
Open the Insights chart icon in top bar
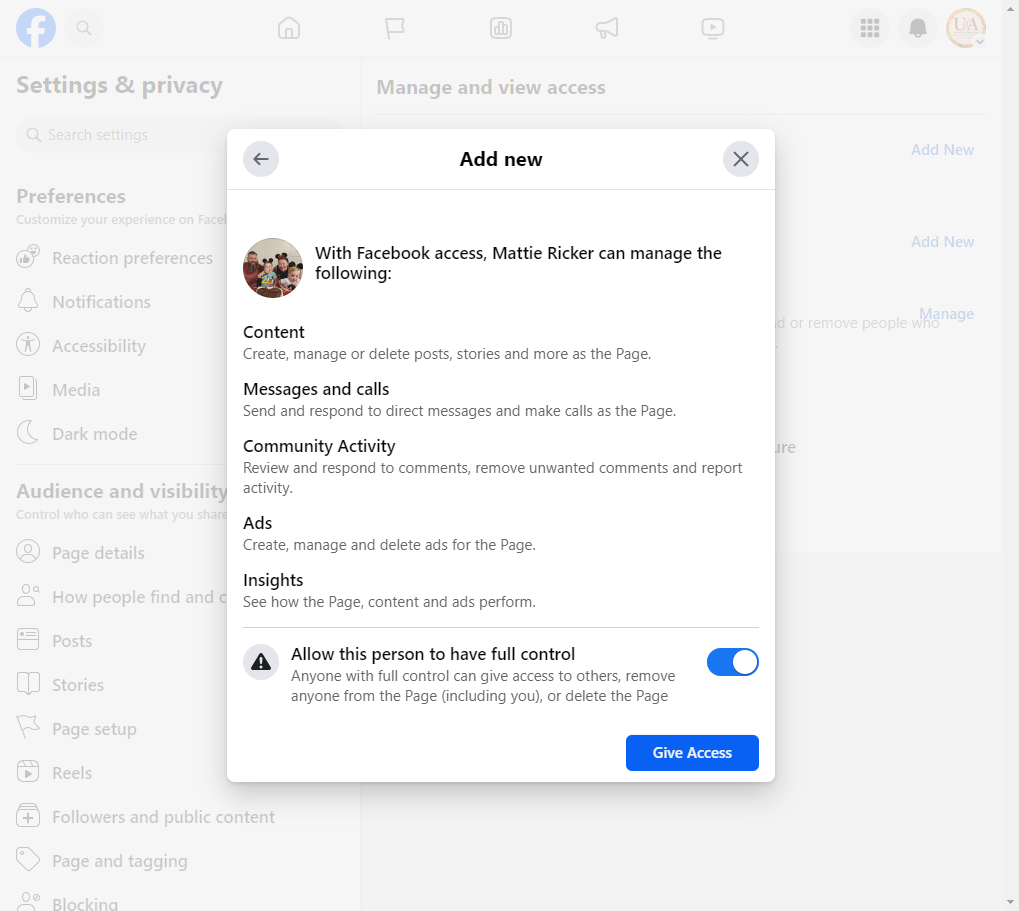(501, 28)
